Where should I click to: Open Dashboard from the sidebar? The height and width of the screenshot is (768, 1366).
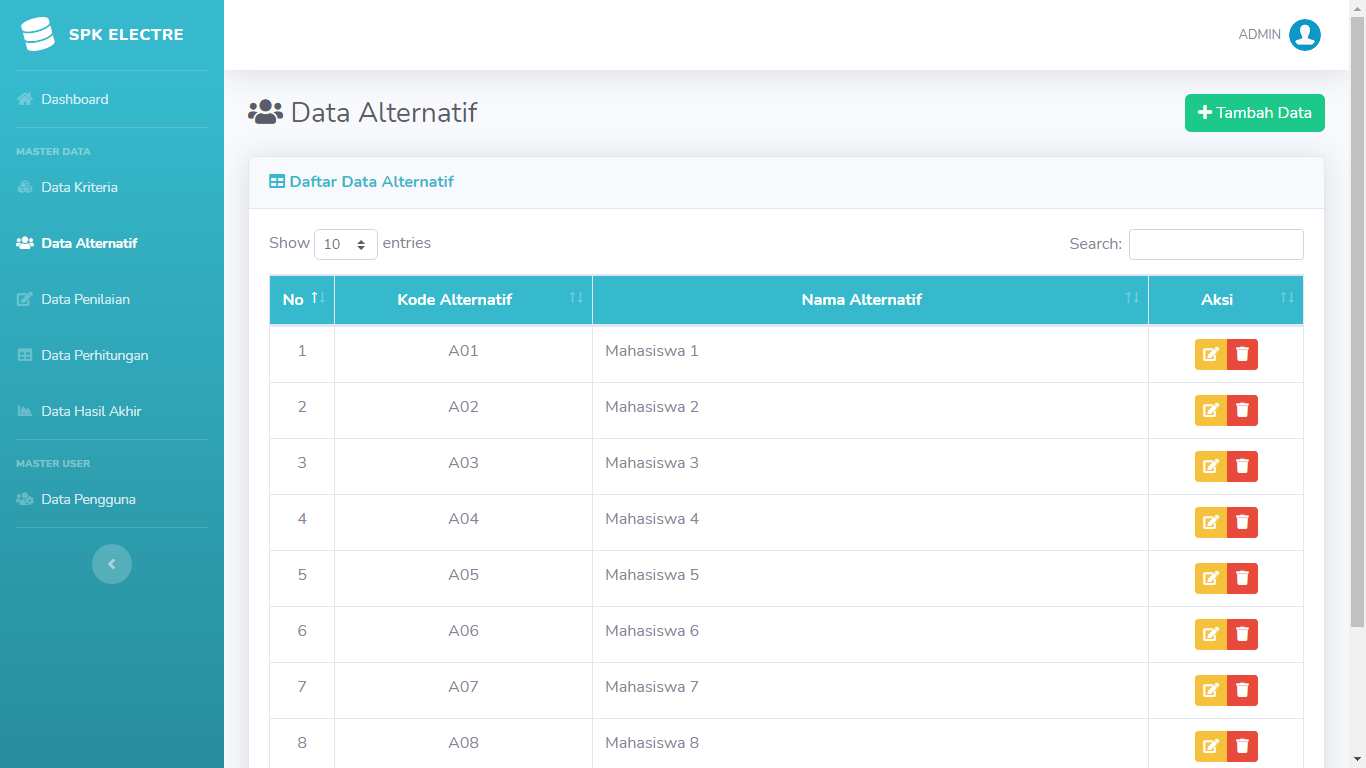coord(112,99)
